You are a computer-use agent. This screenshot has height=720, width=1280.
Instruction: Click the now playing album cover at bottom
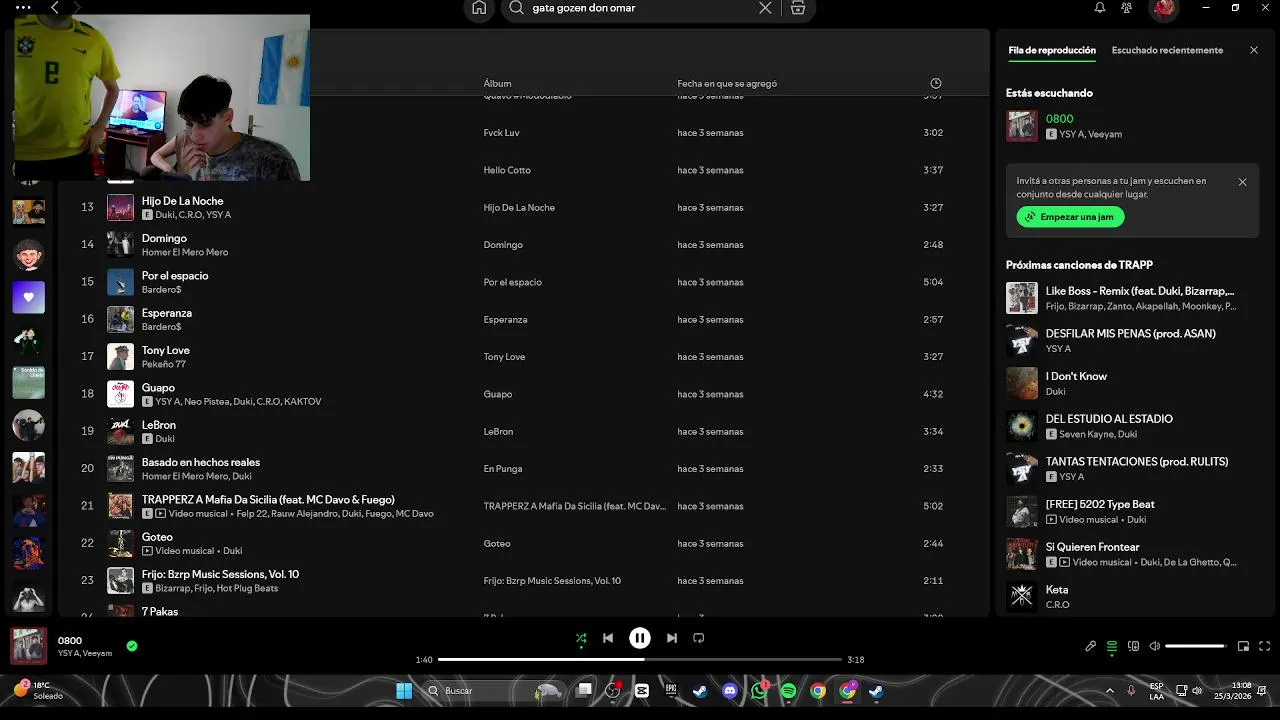(28, 646)
